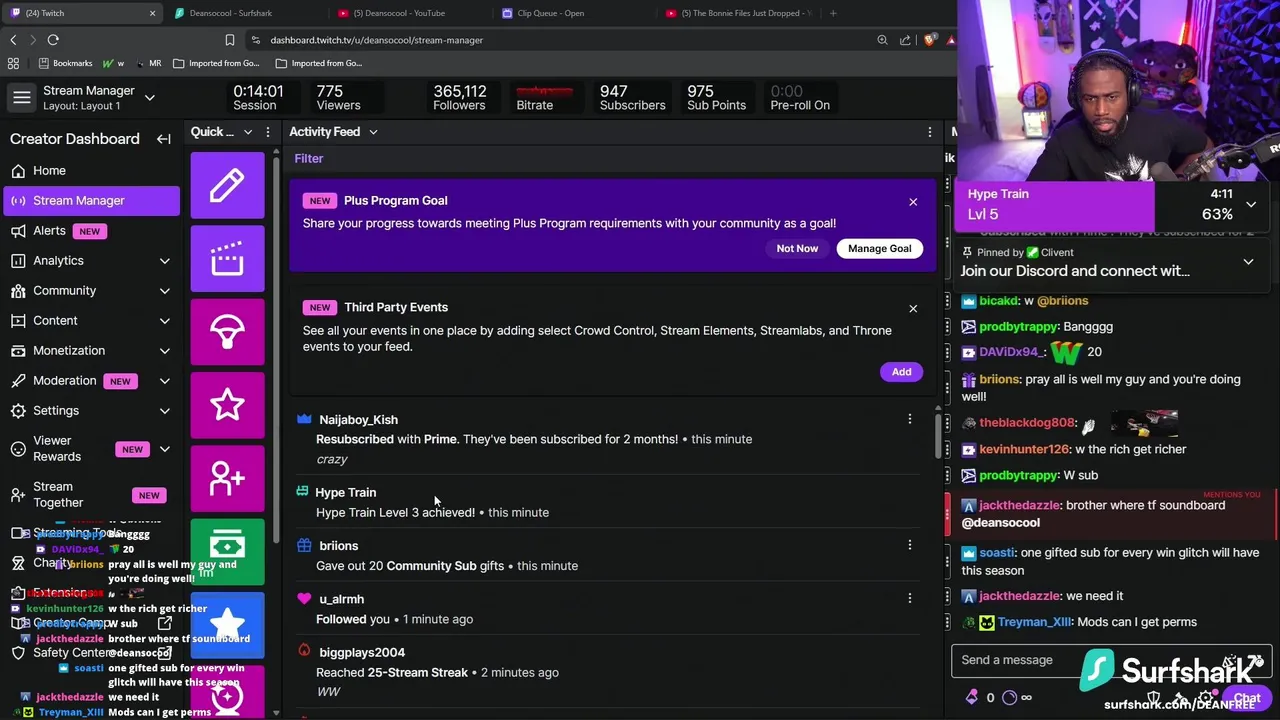Open the Bookmarks folder in bookmarks bar
Screen dimensions: 1280x720
[65, 63]
